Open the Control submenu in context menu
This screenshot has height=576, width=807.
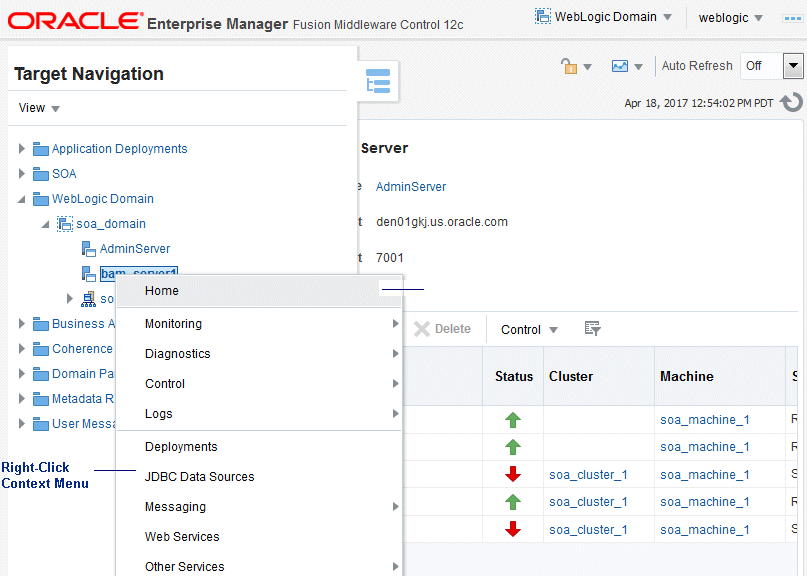(x=259, y=383)
